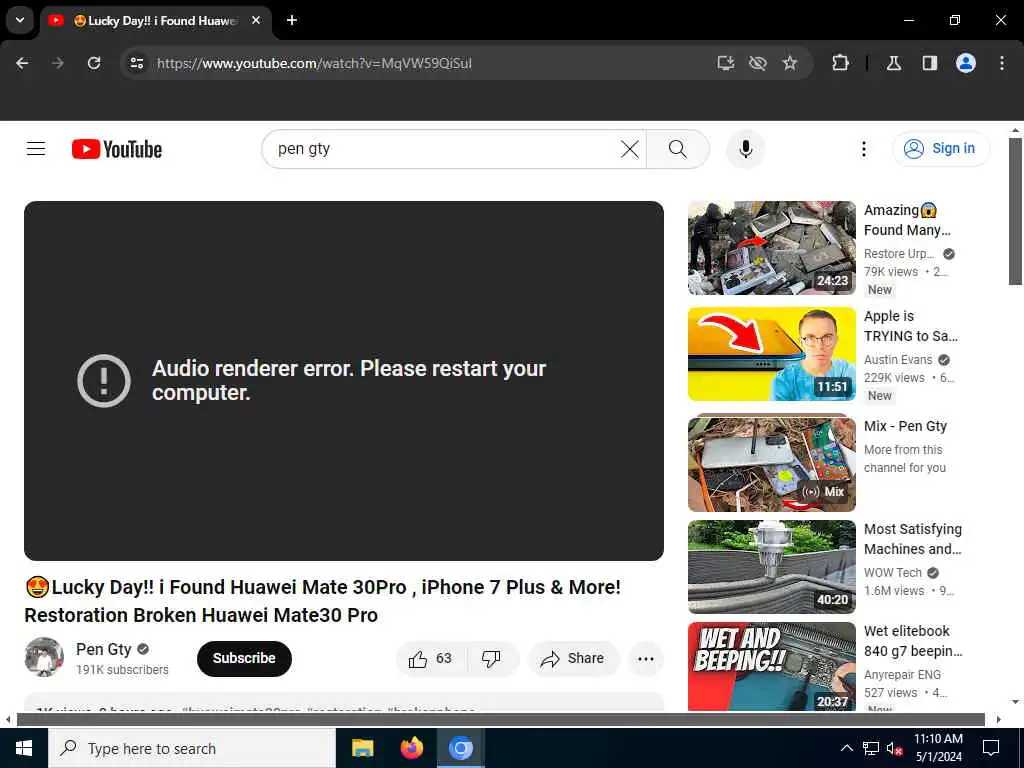Go back to previous page
The height and width of the screenshot is (768, 1024).
[22, 63]
